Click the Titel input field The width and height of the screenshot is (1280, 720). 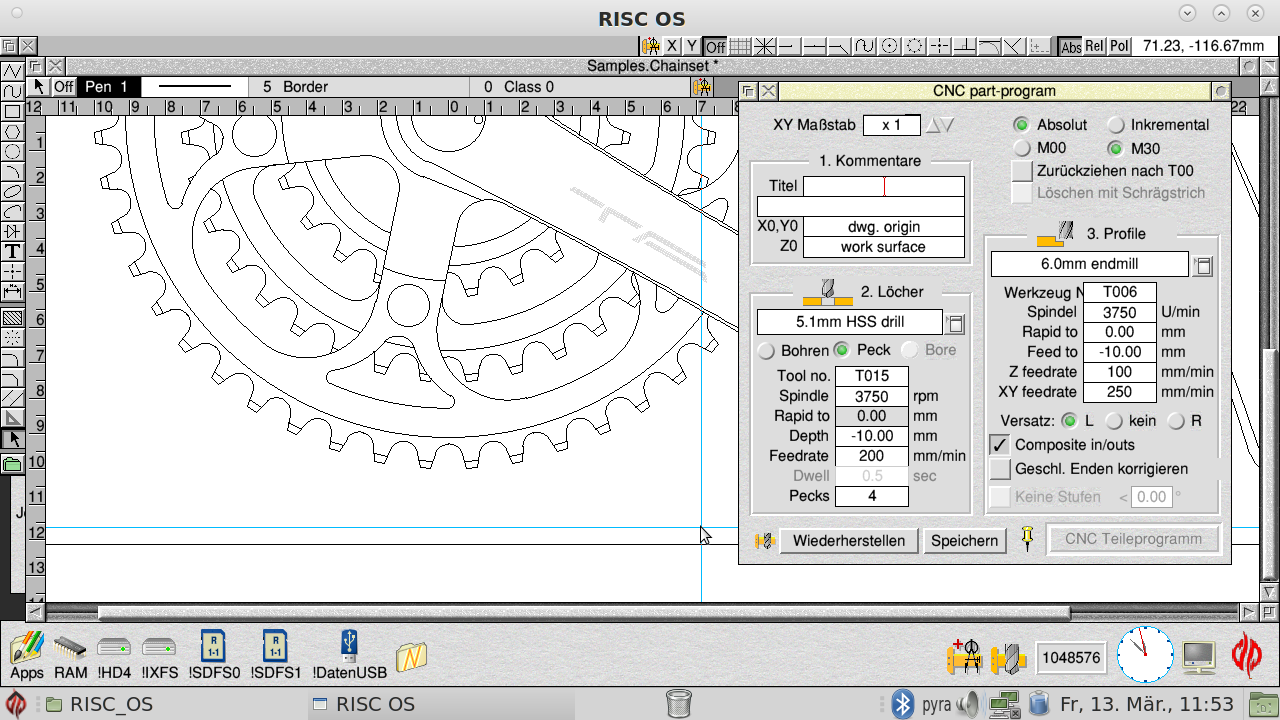pos(884,185)
